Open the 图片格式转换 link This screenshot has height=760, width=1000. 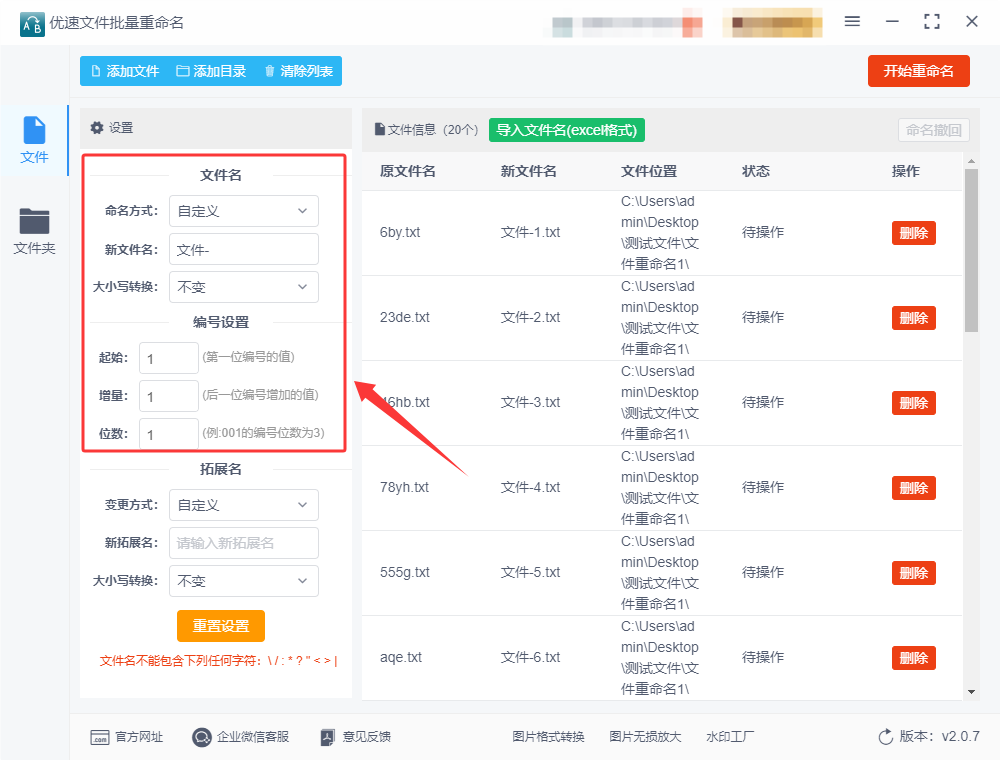point(548,737)
